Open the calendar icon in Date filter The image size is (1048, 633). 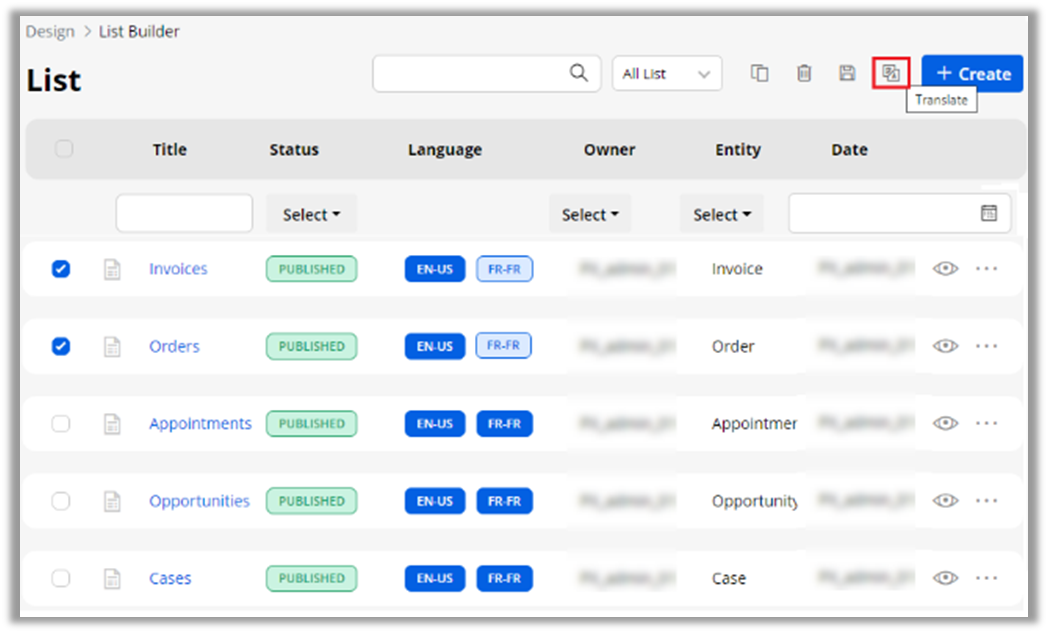[988, 213]
